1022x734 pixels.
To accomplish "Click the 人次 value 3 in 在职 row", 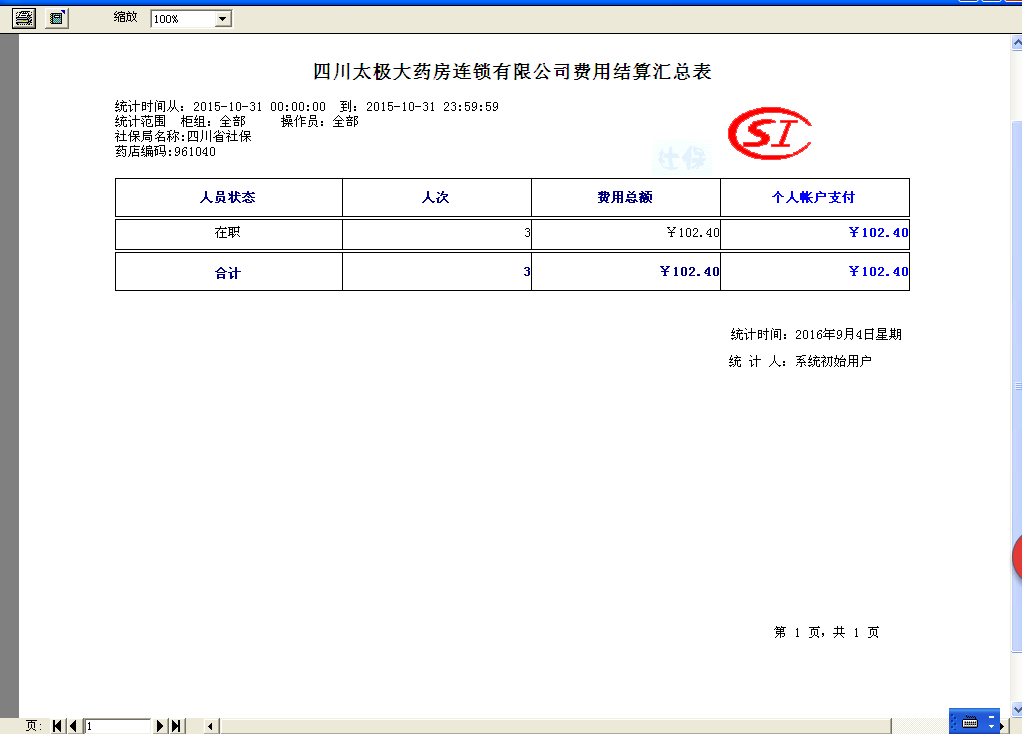I will (527, 233).
